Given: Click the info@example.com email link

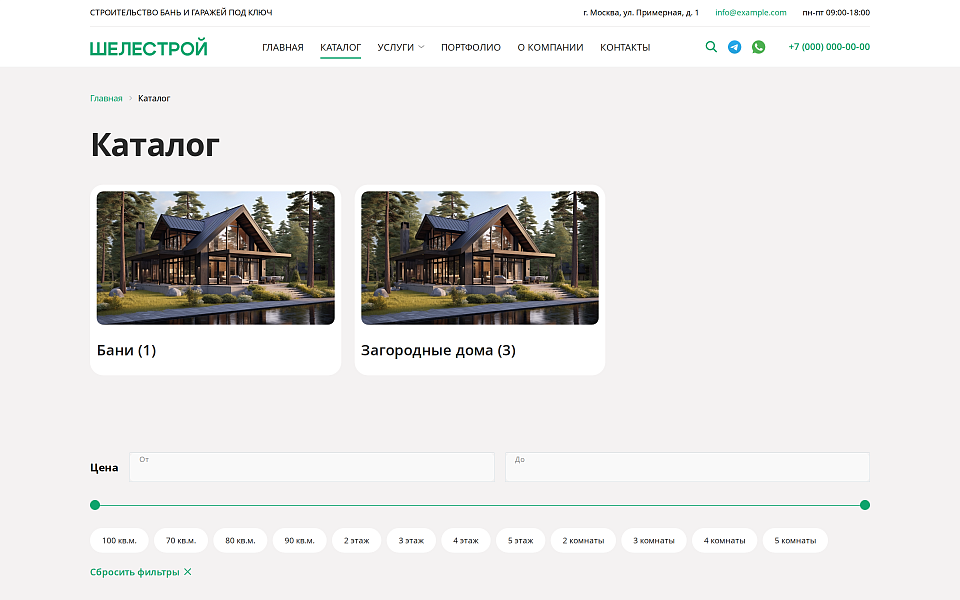Looking at the screenshot, I should coord(751,13).
